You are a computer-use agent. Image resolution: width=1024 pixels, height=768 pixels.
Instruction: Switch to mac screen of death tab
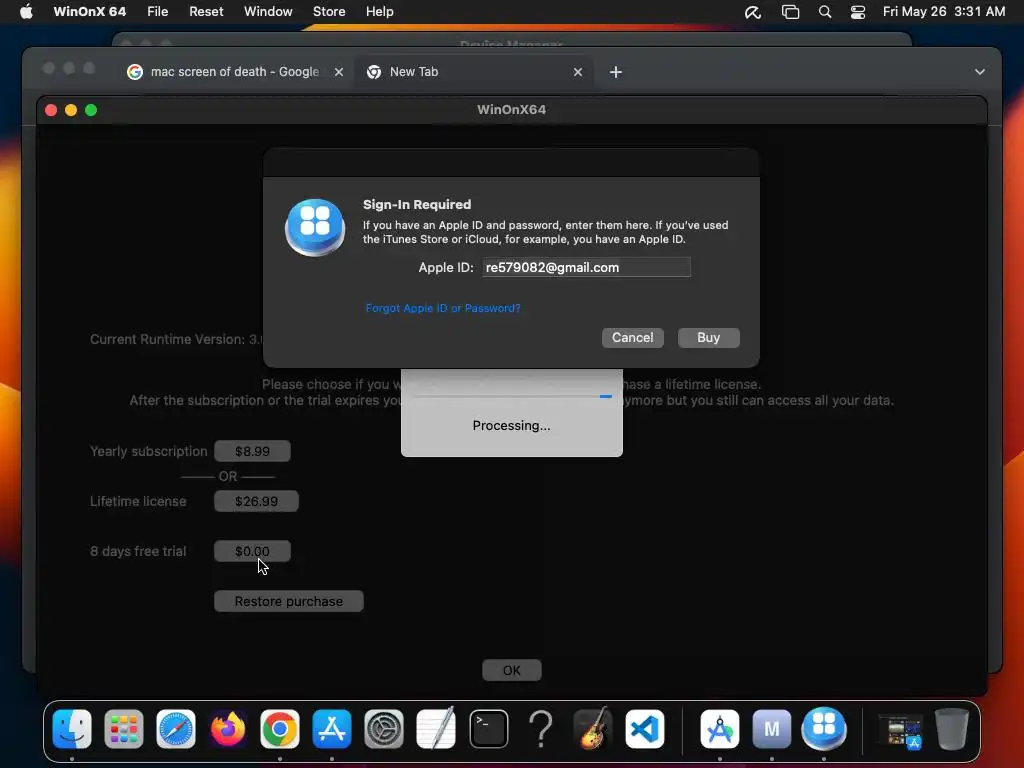point(235,72)
